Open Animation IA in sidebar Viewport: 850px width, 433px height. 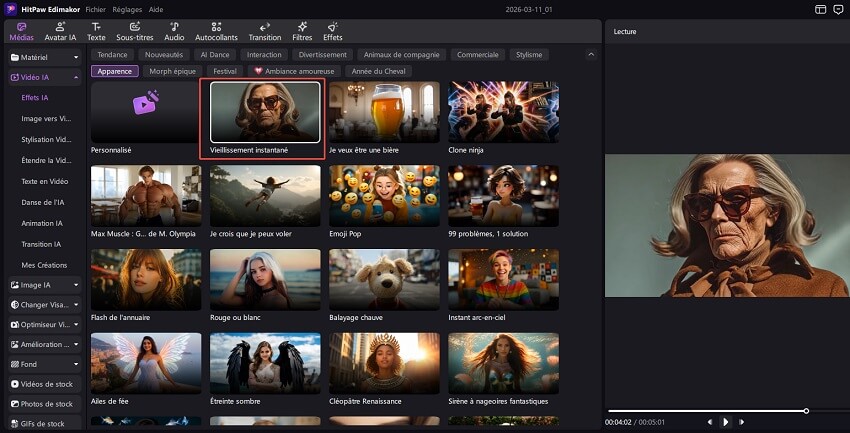click(x=42, y=223)
